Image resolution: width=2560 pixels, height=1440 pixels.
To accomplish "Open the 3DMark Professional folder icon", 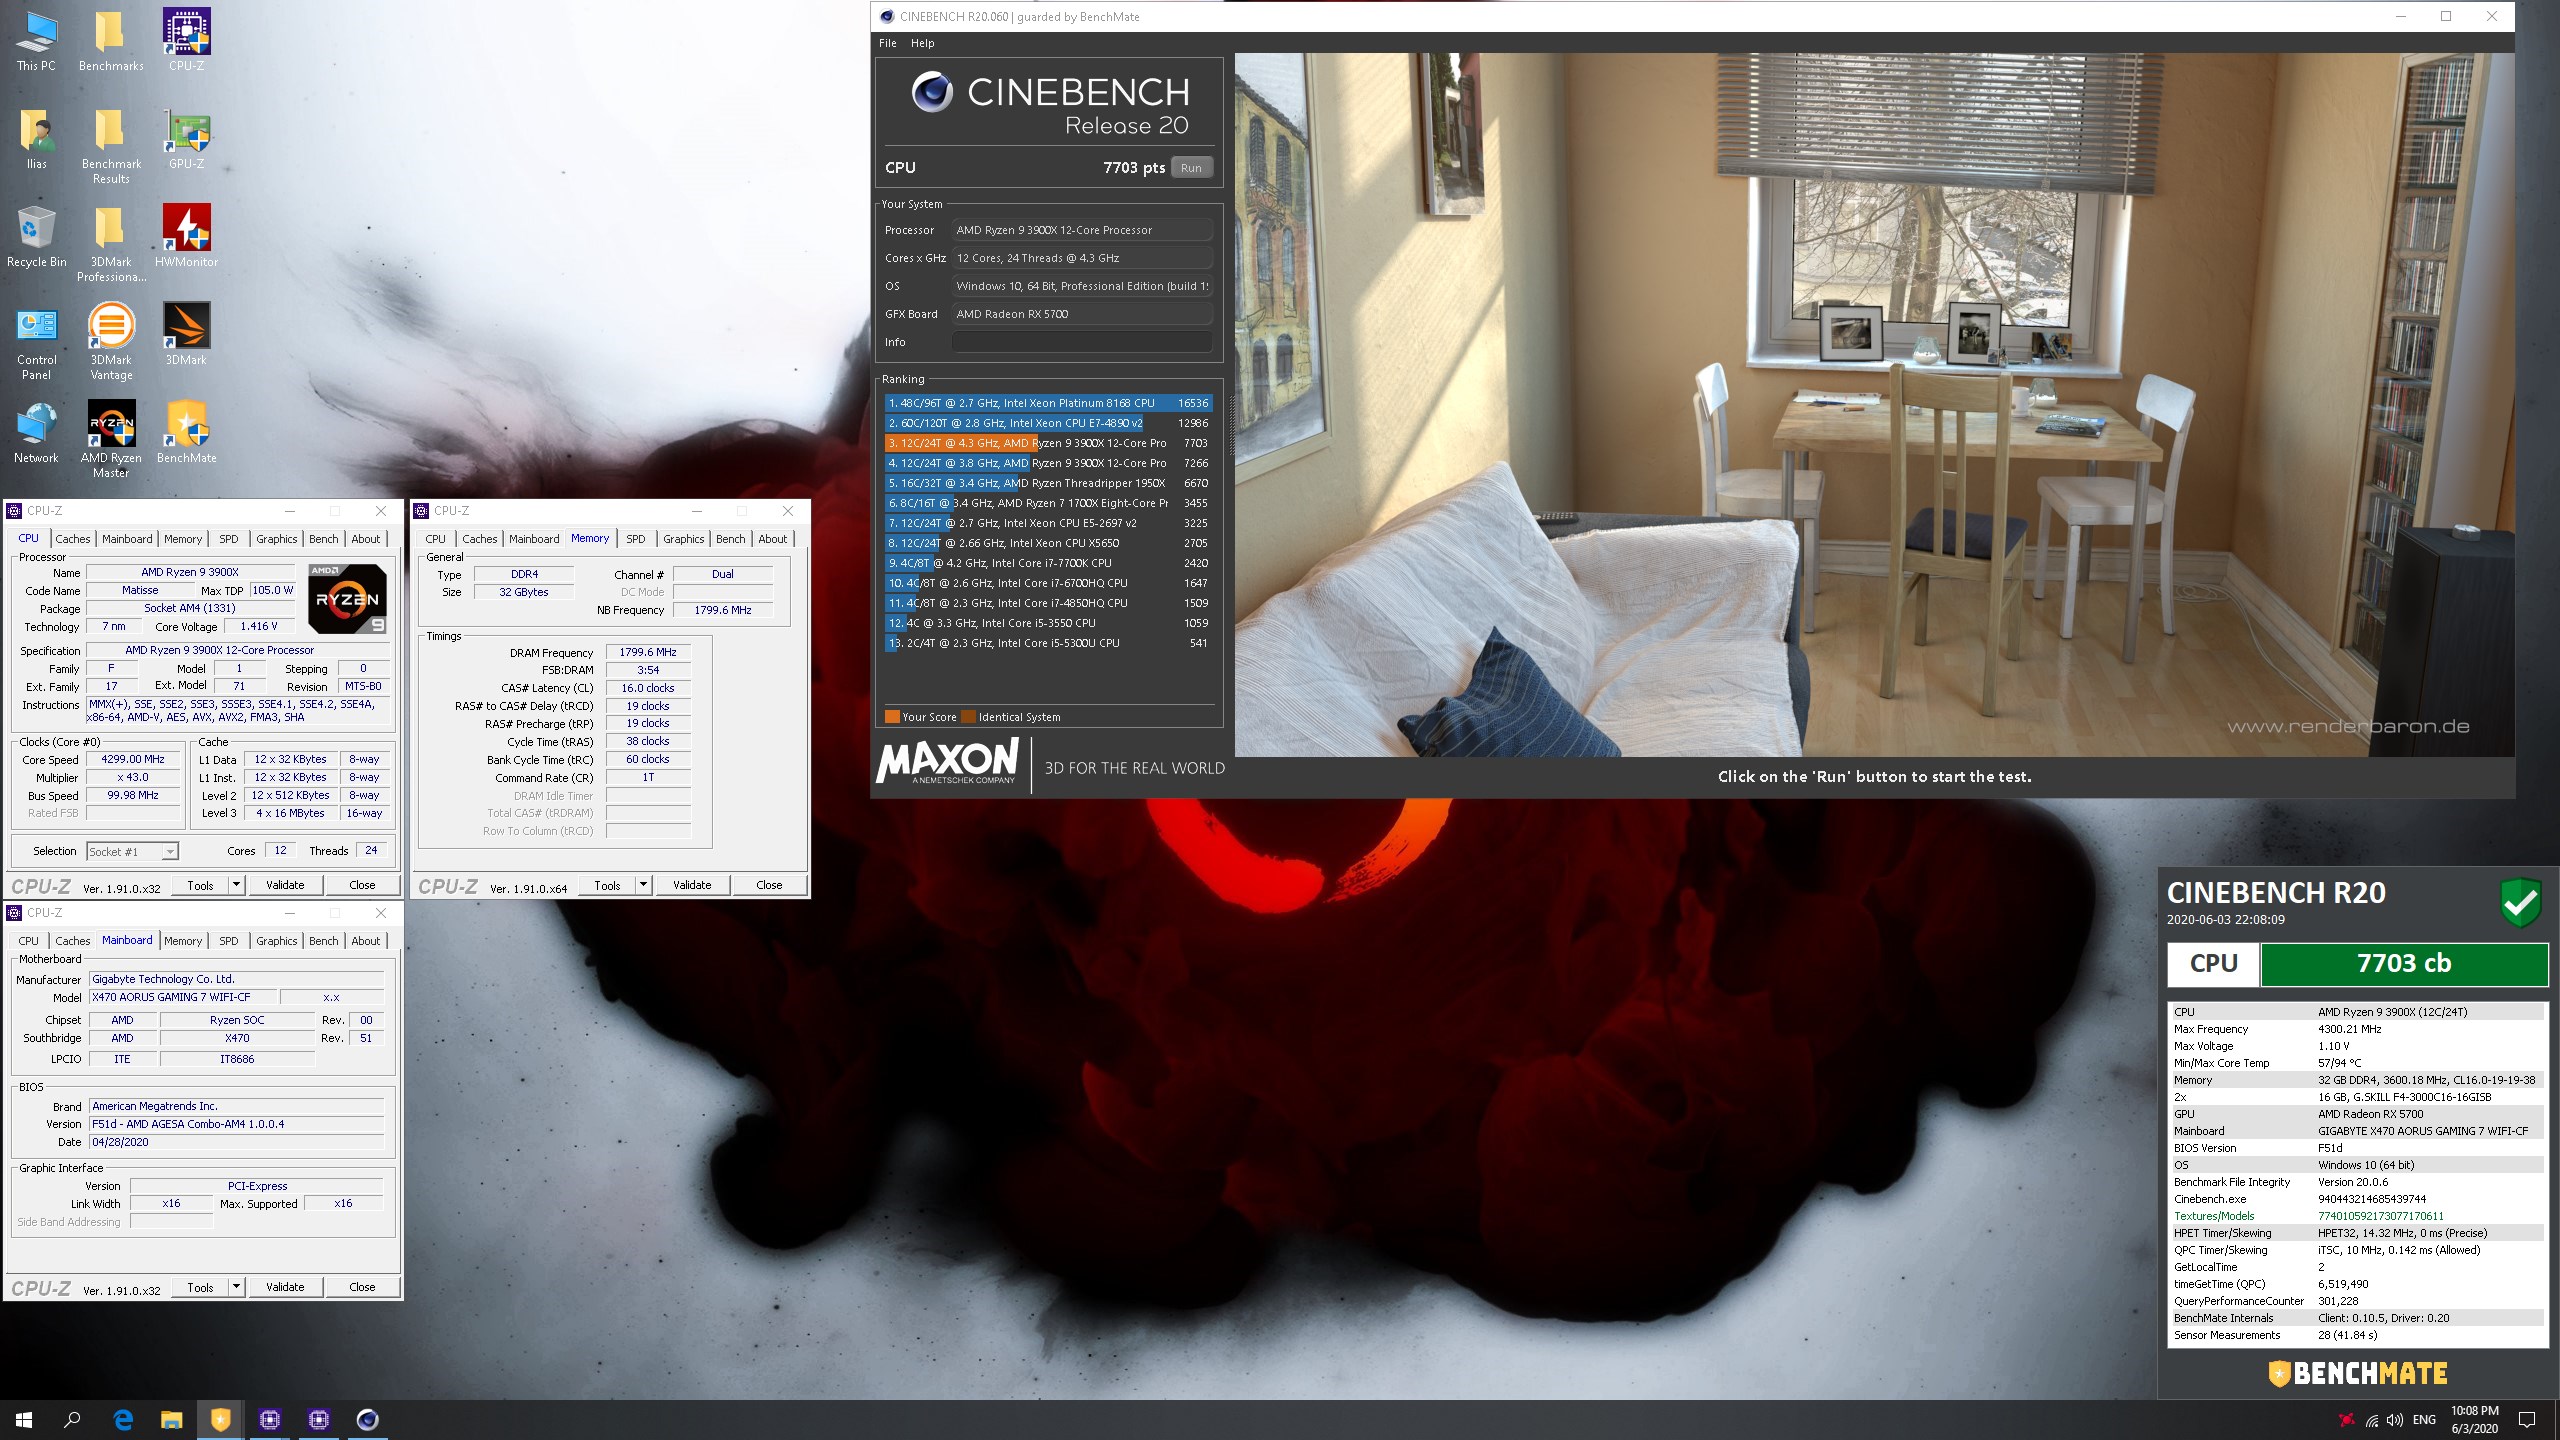I will pyautogui.click(x=111, y=243).
